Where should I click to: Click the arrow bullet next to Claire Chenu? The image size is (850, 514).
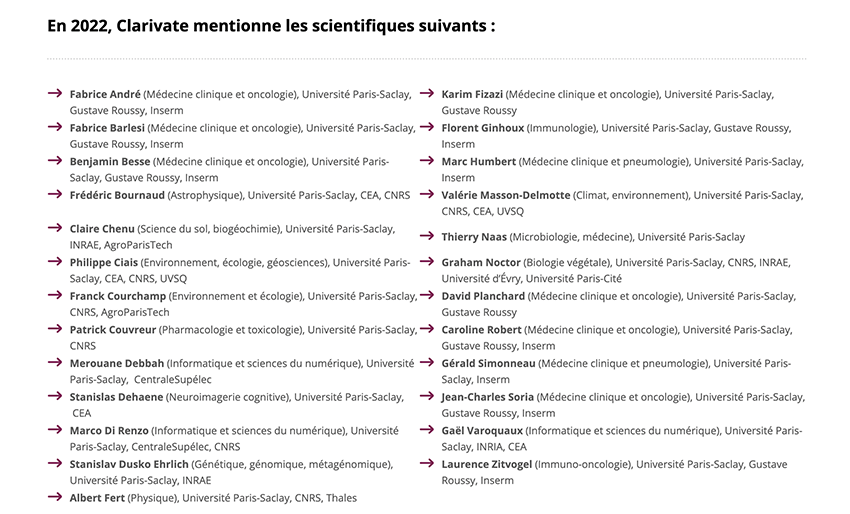[55, 228]
